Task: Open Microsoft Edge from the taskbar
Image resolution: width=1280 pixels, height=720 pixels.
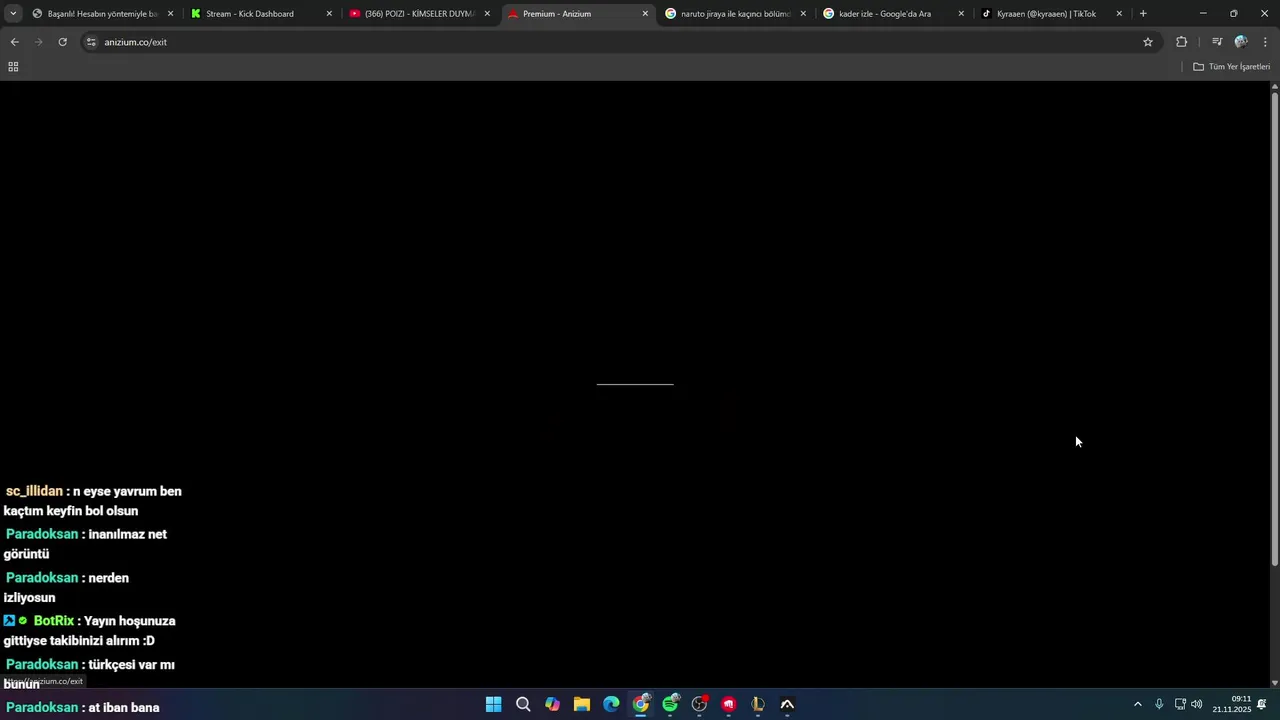Action: (611, 704)
